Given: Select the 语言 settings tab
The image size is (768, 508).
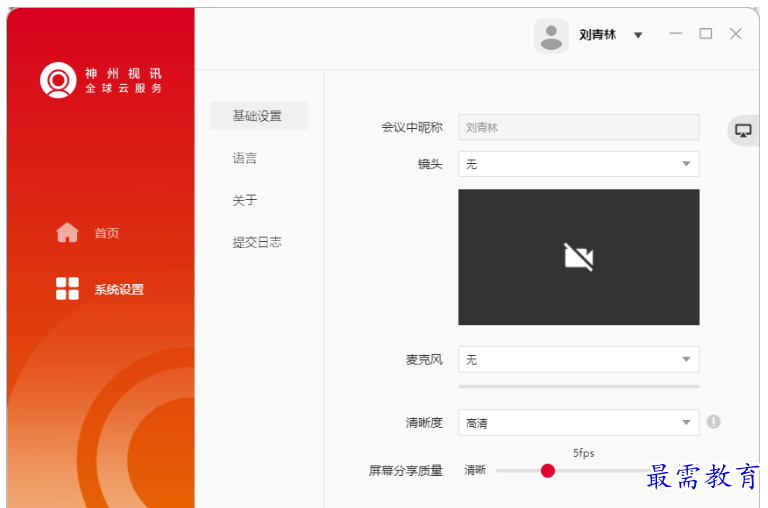Looking at the screenshot, I should coord(244,158).
